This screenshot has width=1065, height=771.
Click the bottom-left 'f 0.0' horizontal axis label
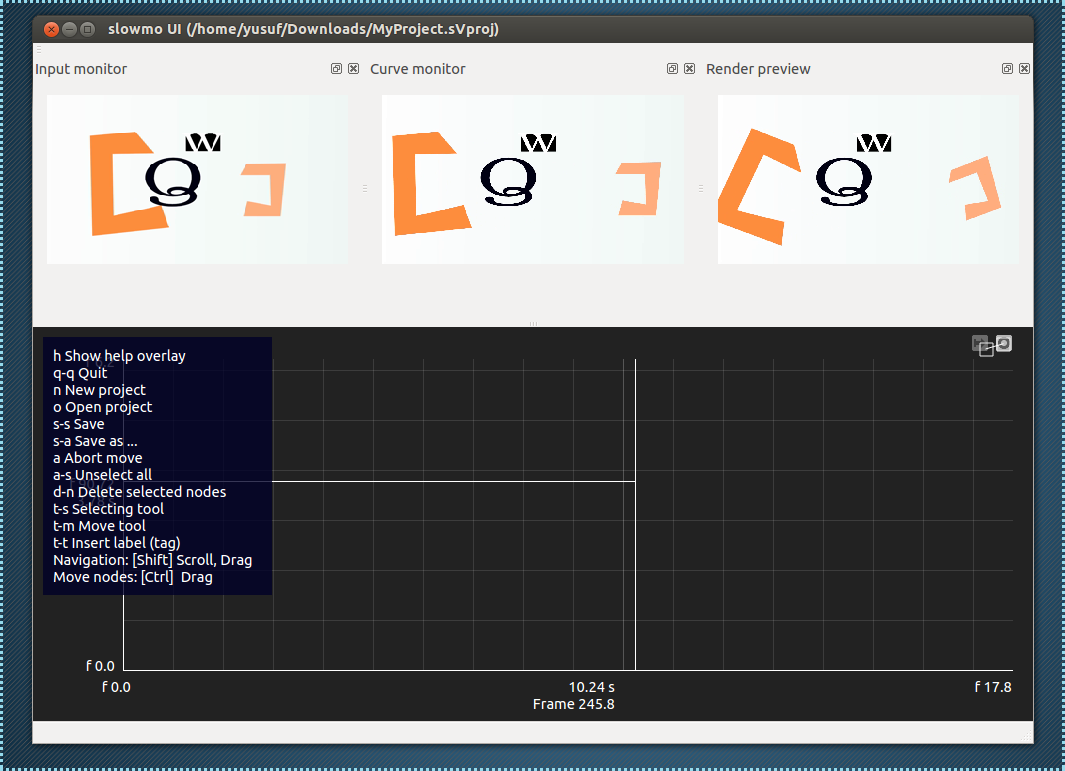tap(116, 687)
